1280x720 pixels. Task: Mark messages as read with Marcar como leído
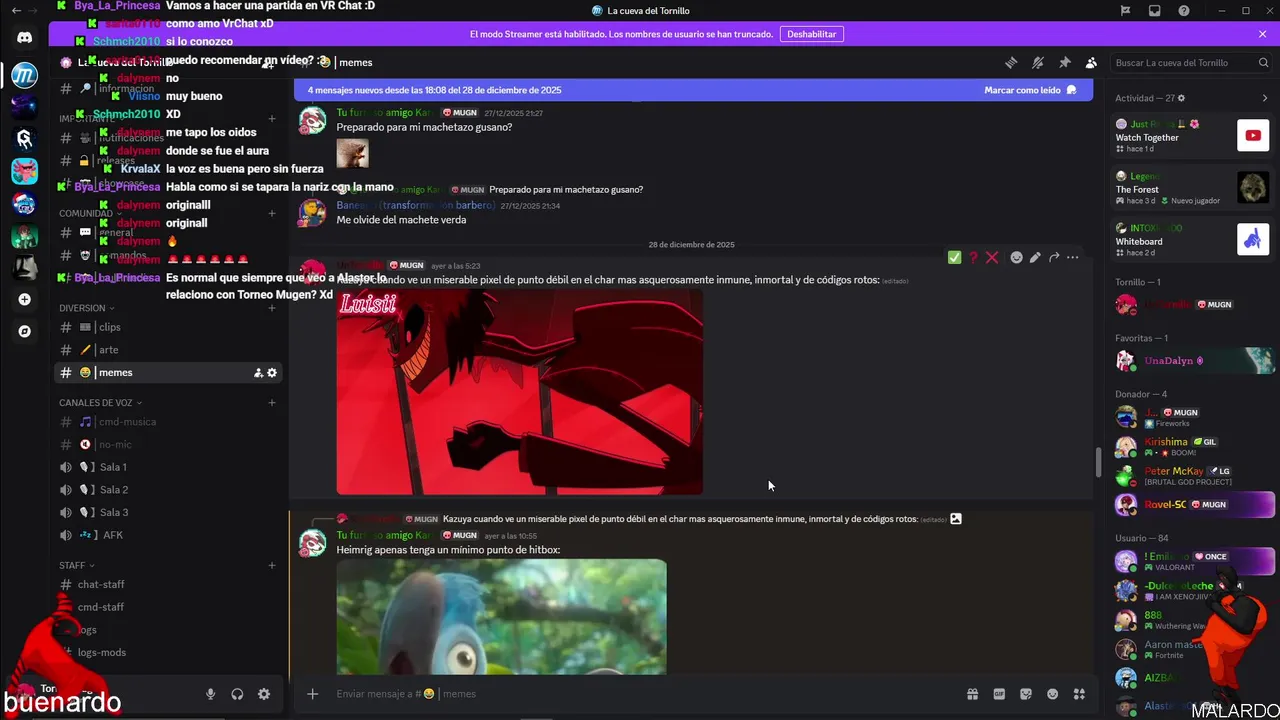coord(1030,90)
